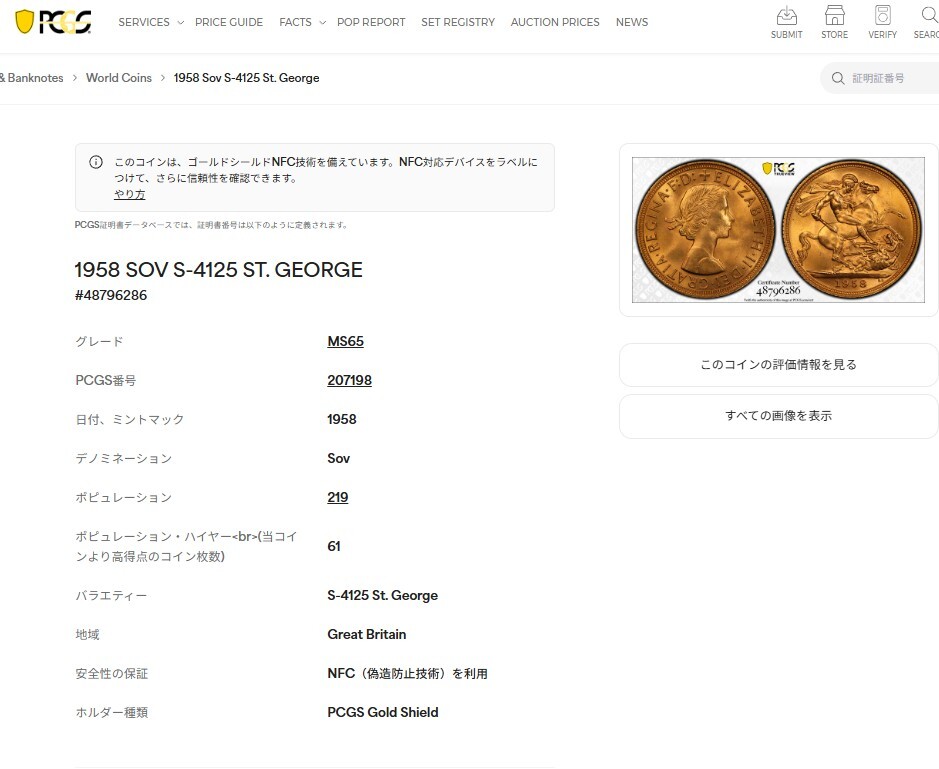Open the Submit icon in header
This screenshot has height=769, width=939.
tap(786, 15)
